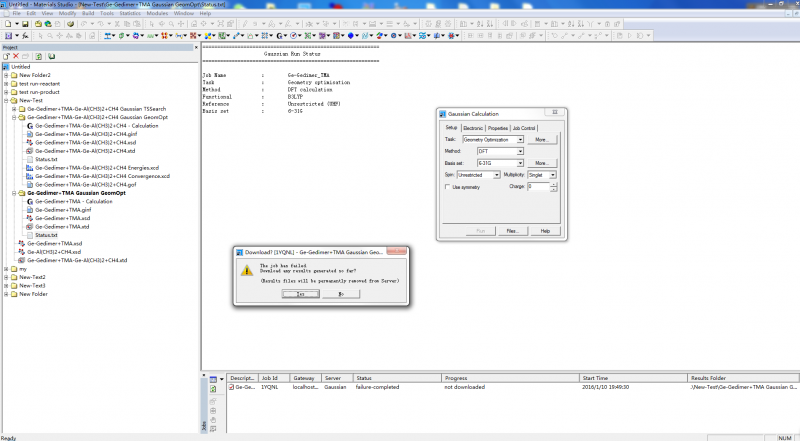Click the green refresh icon in Project toolbar
Screen dimensions: 800x441
[x=38, y=56]
